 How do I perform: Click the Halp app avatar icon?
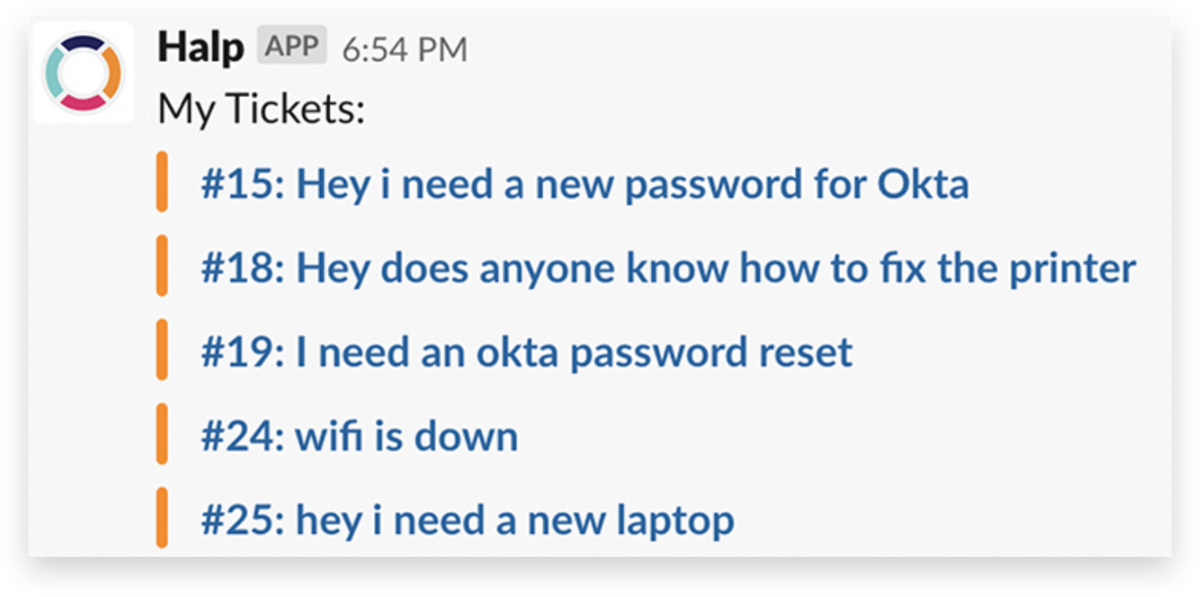[x=84, y=73]
